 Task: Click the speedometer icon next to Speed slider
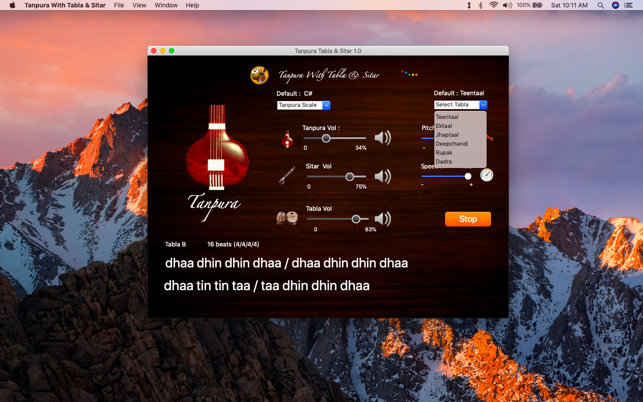click(x=486, y=175)
